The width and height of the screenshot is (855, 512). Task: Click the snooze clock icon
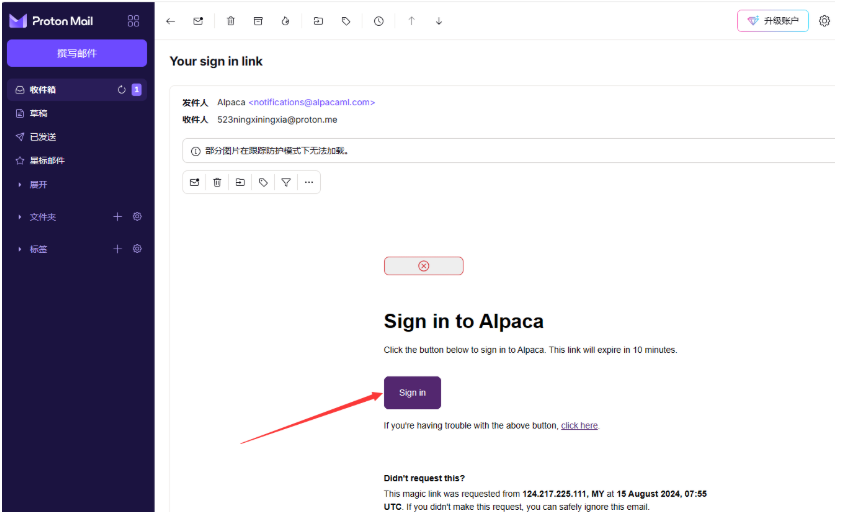(378, 21)
